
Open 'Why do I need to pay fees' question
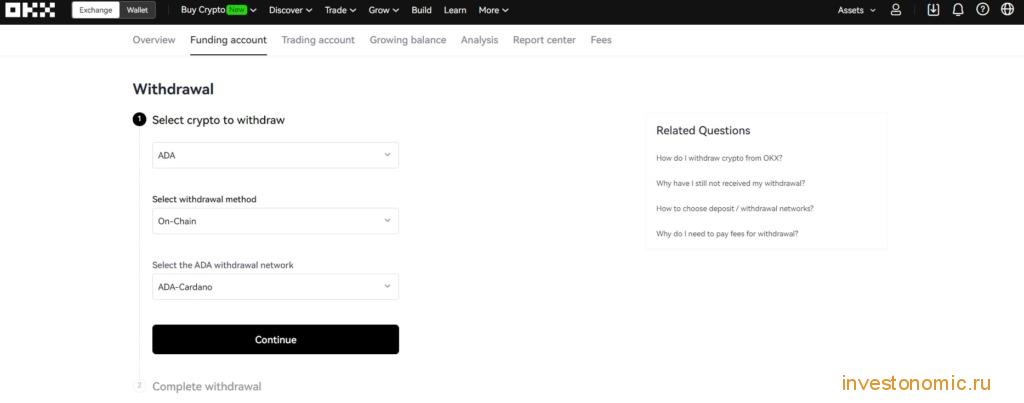(727, 233)
